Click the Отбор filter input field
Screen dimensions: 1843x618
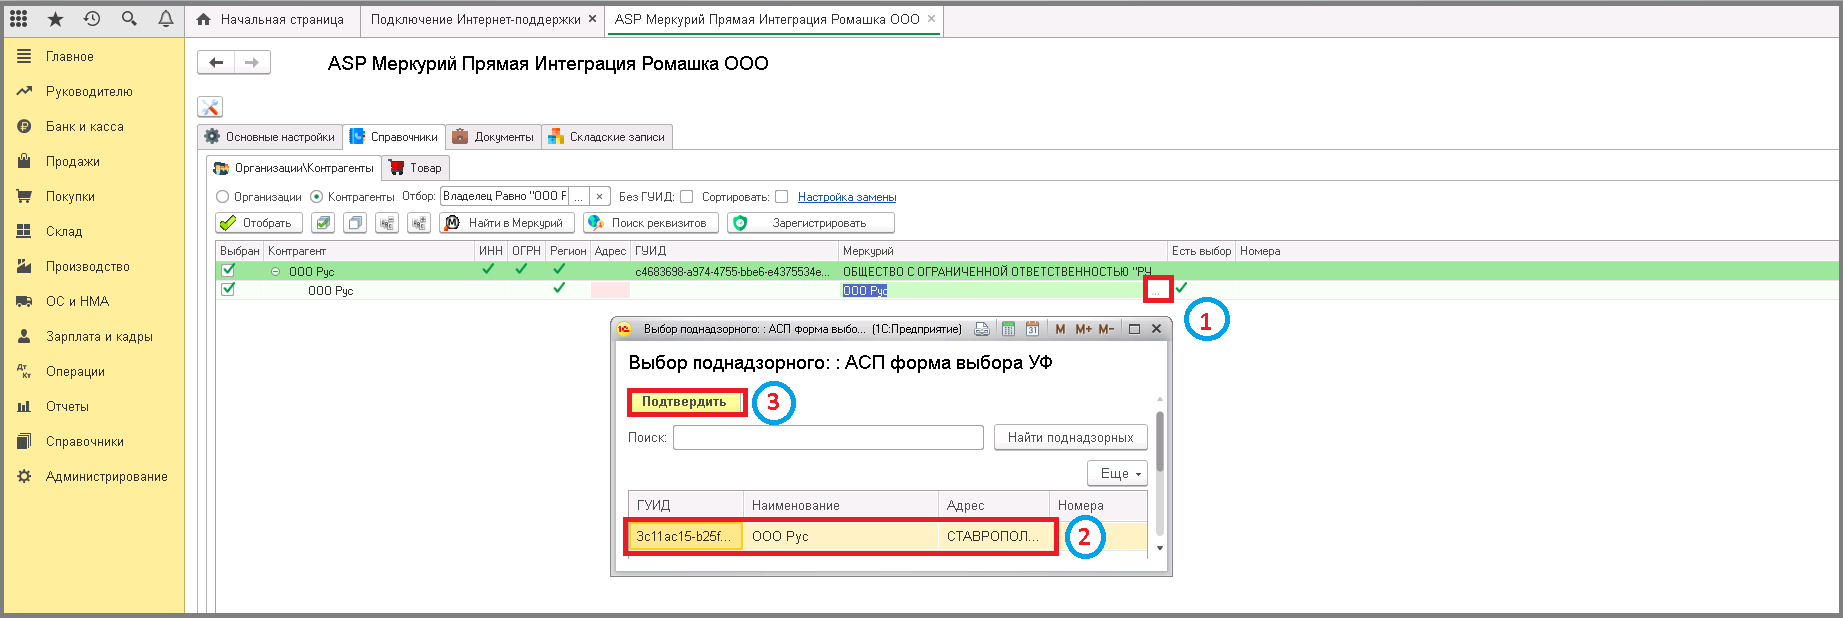point(504,197)
